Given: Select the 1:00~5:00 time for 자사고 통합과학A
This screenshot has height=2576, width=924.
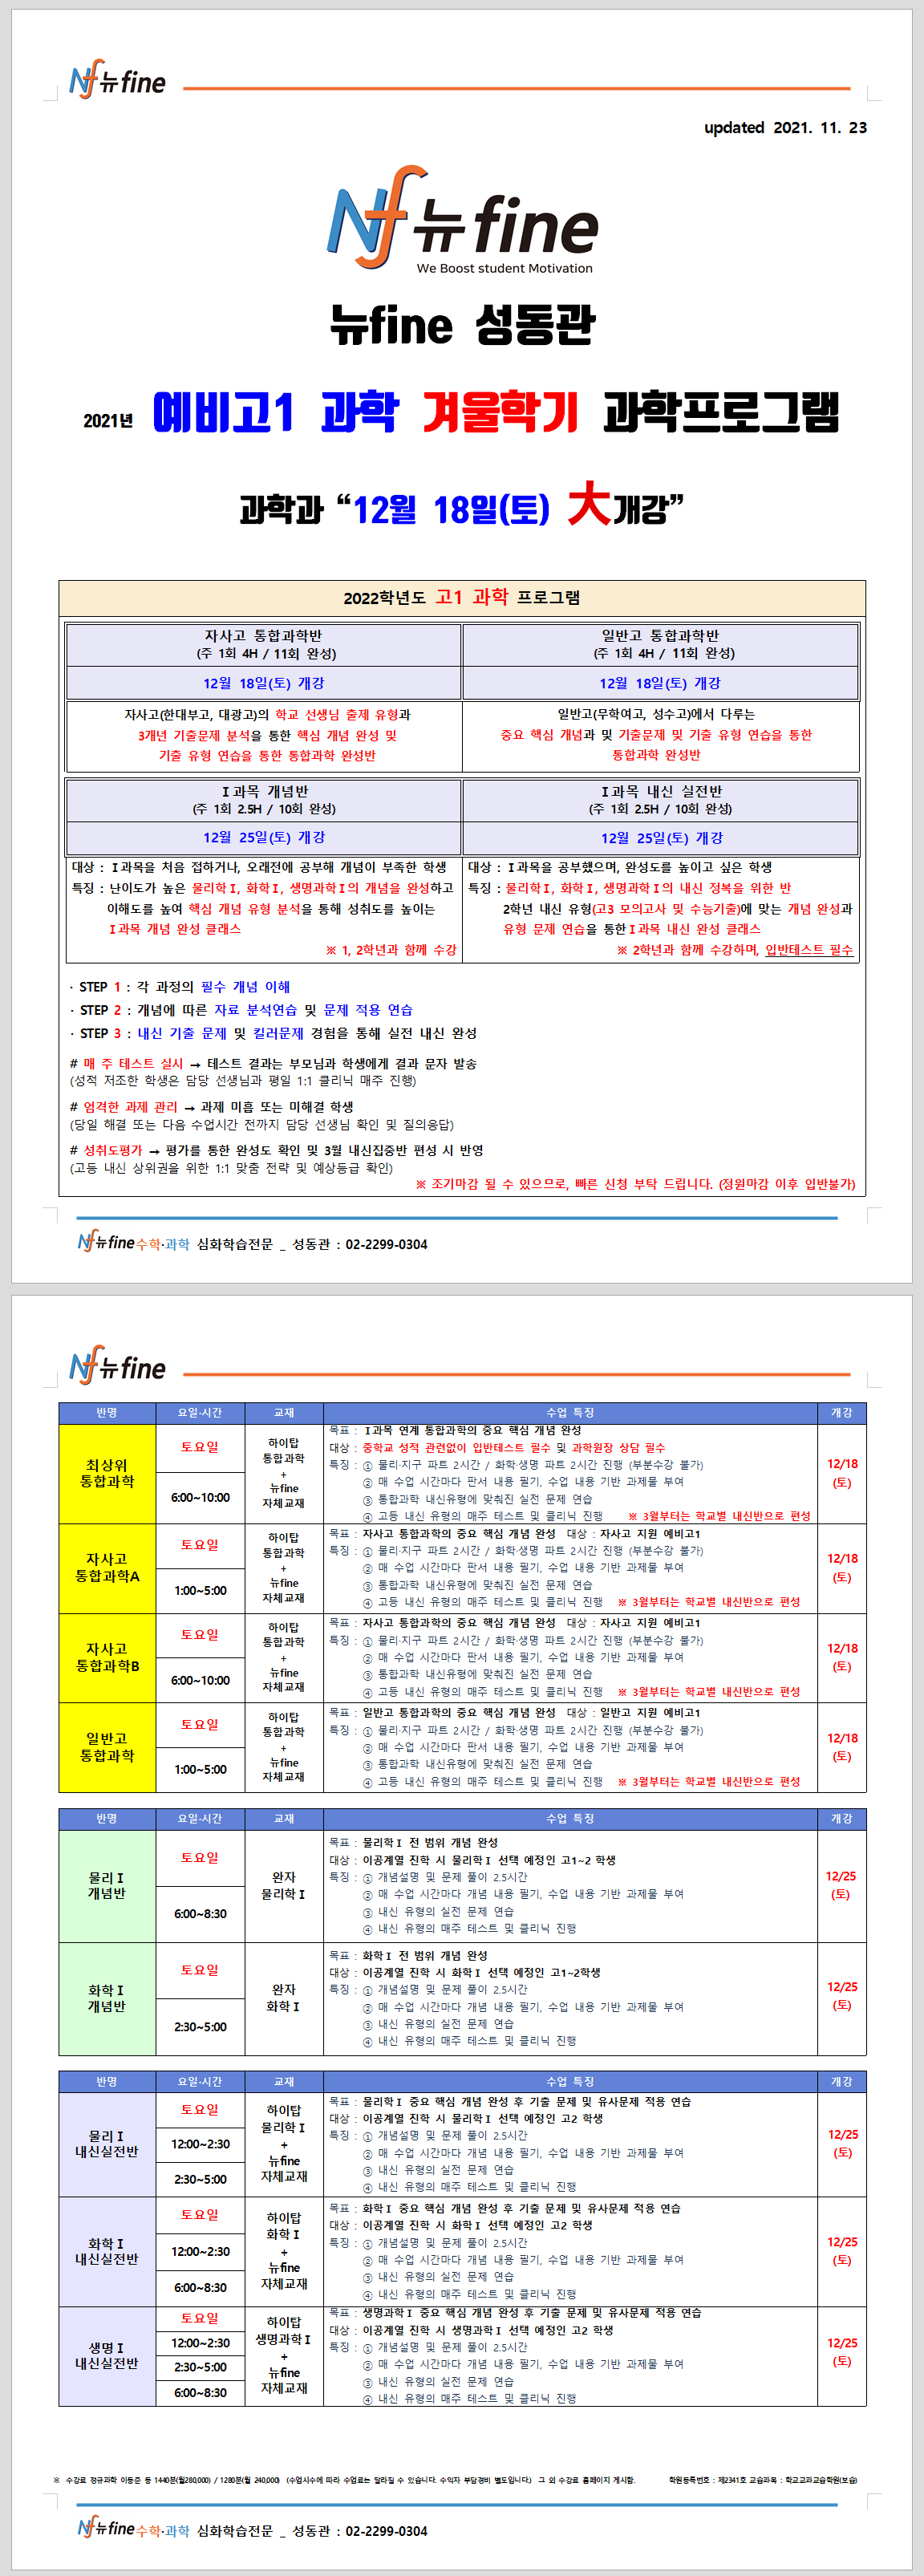Looking at the screenshot, I should (x=200, y=1590).
